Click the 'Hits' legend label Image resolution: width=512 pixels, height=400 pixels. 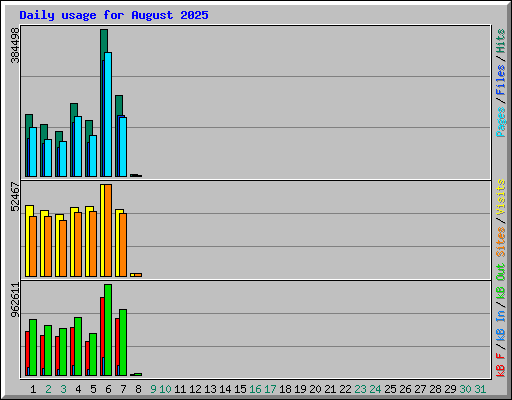(x=501, y=41)
